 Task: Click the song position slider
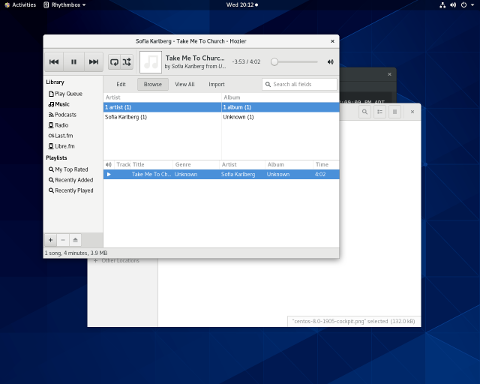294,62
